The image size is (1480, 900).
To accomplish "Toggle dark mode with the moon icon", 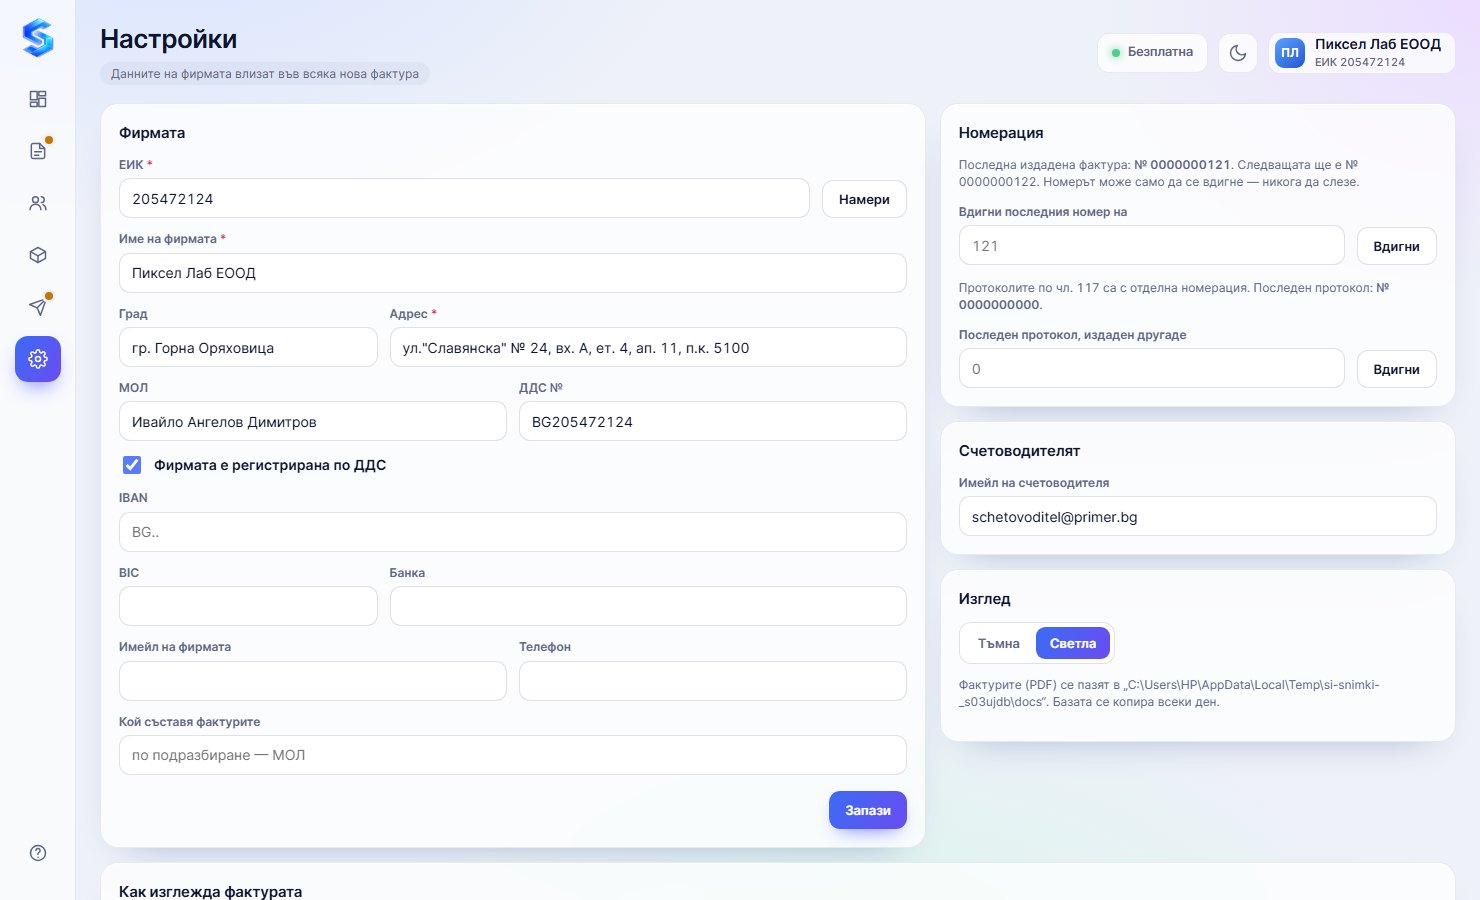I will (1238, 53).
